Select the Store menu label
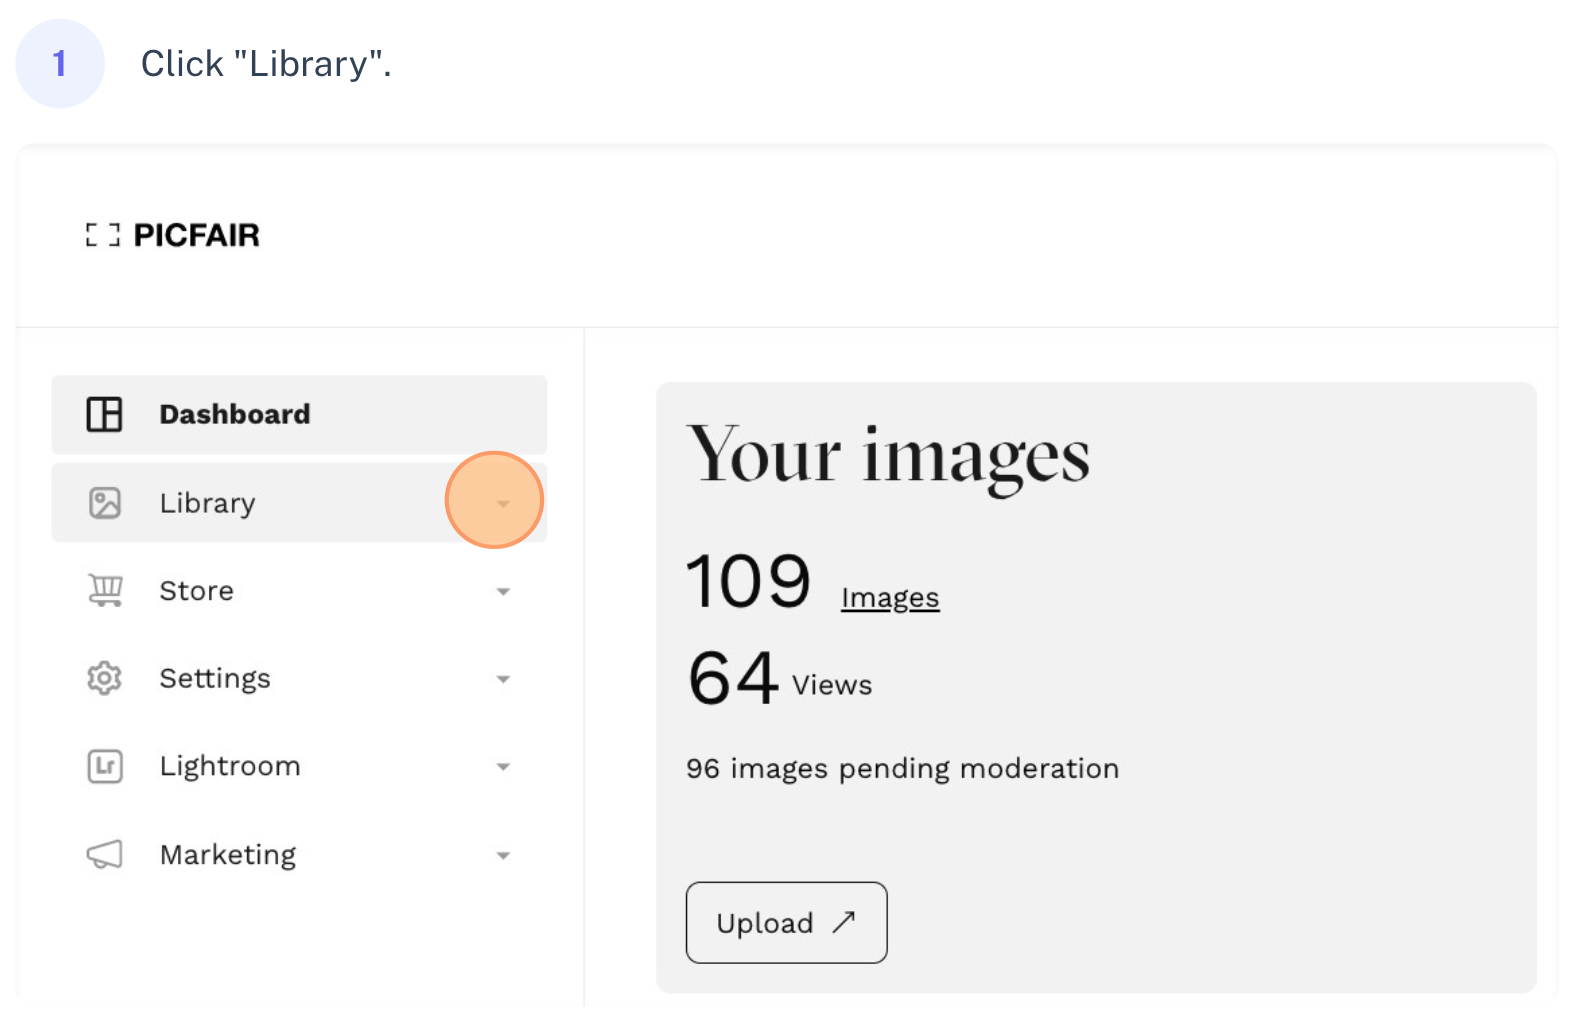1580x1026 pixels. pos(196,591)
